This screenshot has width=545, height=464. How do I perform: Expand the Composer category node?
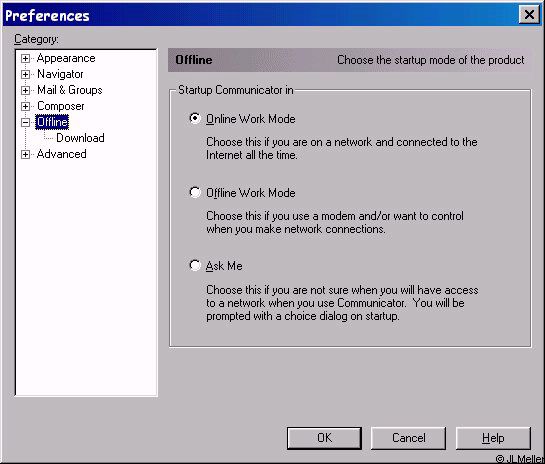pyautogui.click(x=25, y=106)
